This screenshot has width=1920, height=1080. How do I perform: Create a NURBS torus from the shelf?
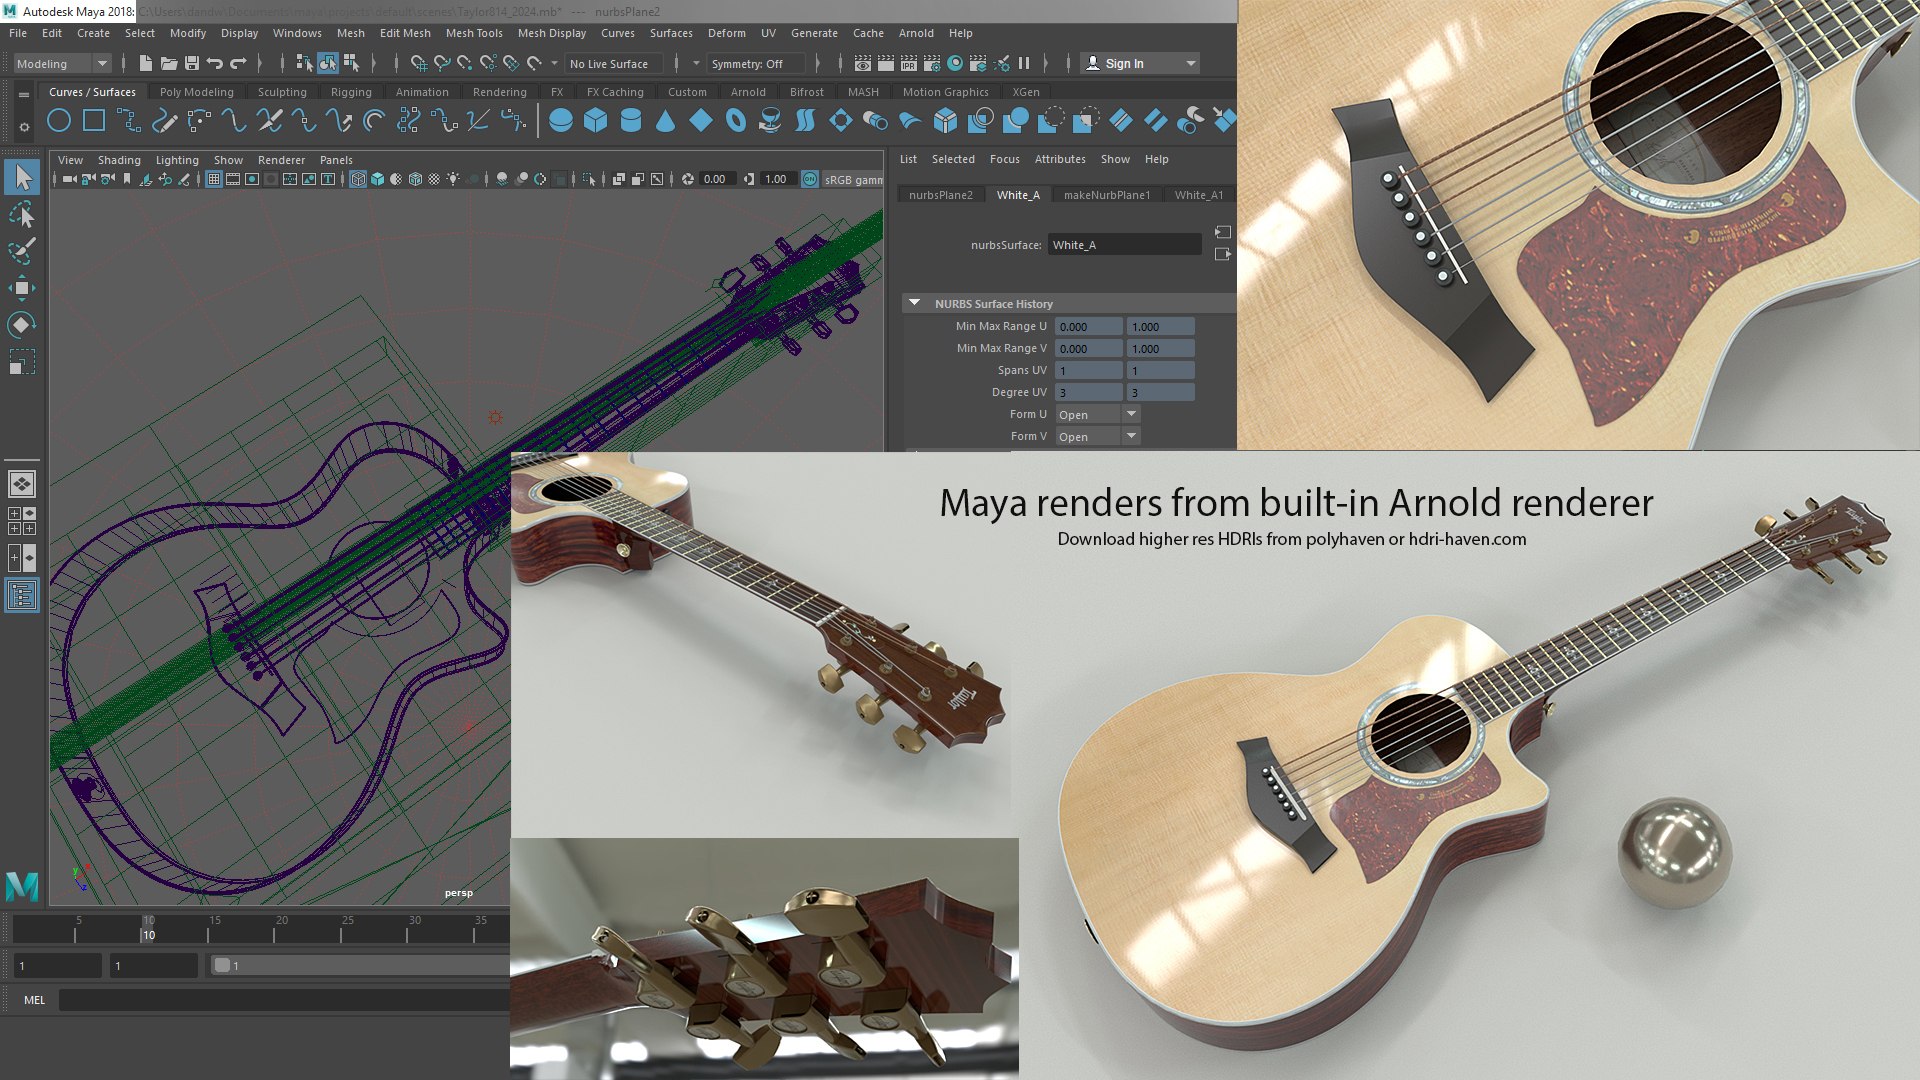pyautogui.click(x=736, y=121)
